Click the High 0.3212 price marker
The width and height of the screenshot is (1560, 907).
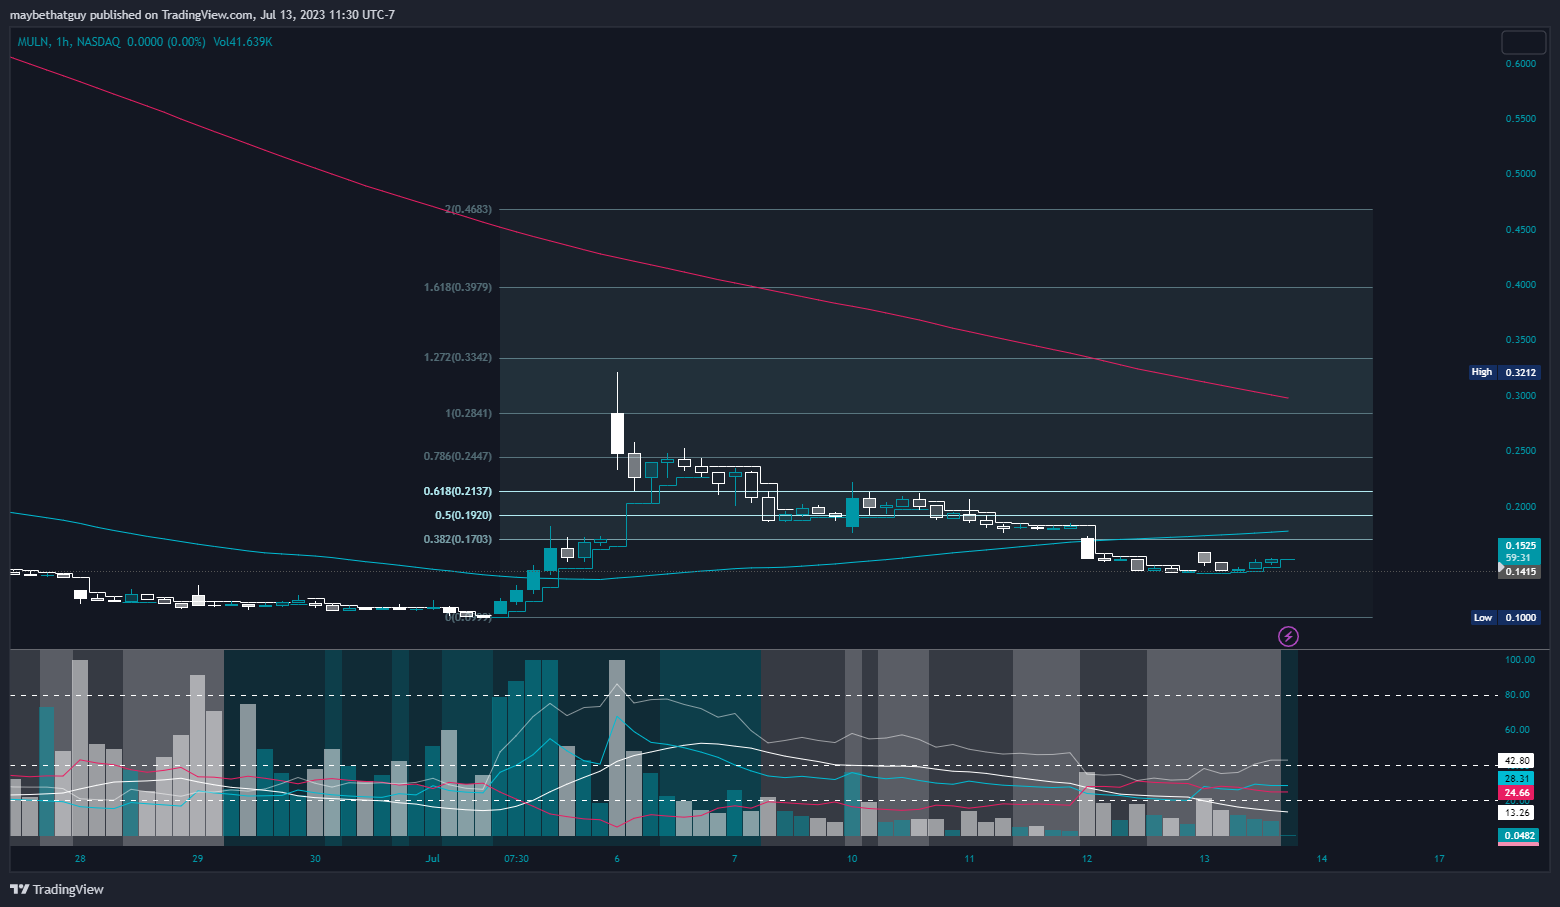[1504, 372]
